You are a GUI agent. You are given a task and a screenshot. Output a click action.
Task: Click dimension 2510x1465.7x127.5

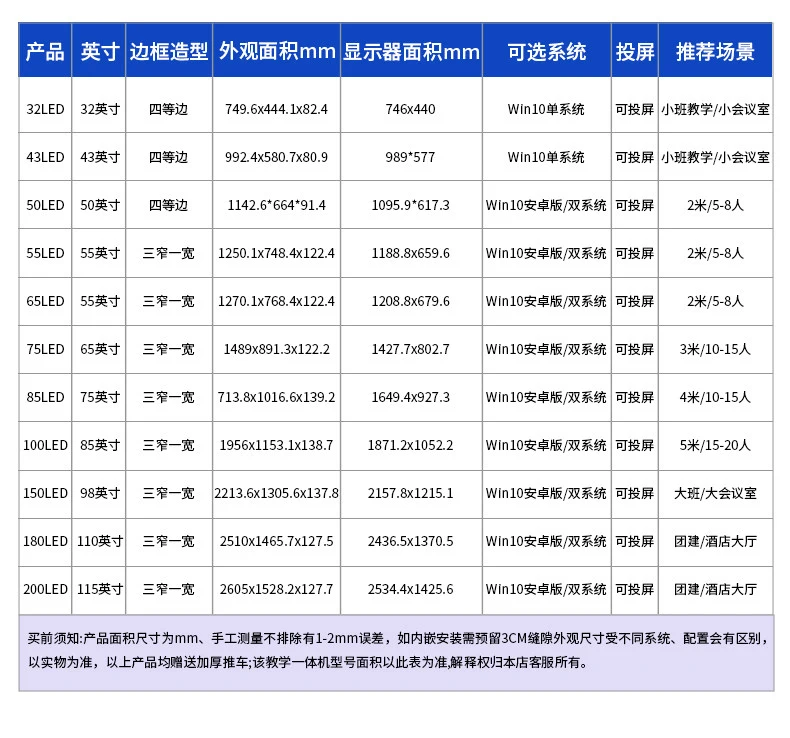click(276, 541)
